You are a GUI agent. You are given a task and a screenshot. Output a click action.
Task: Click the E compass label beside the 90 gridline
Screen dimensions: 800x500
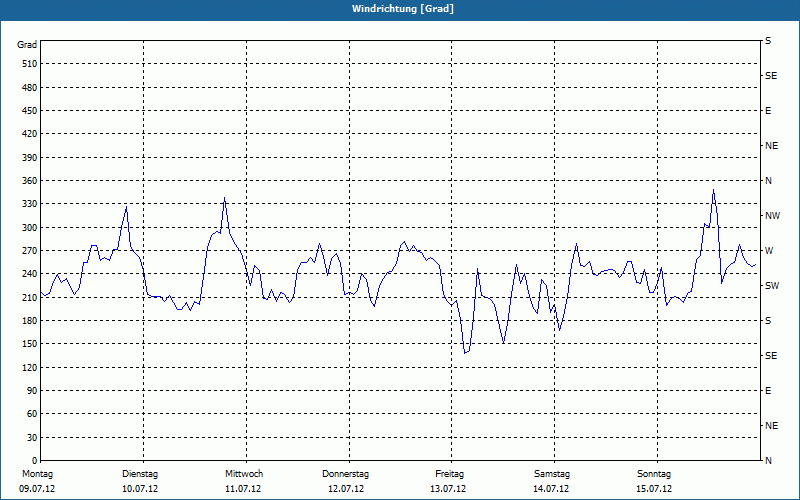(768, 391)
